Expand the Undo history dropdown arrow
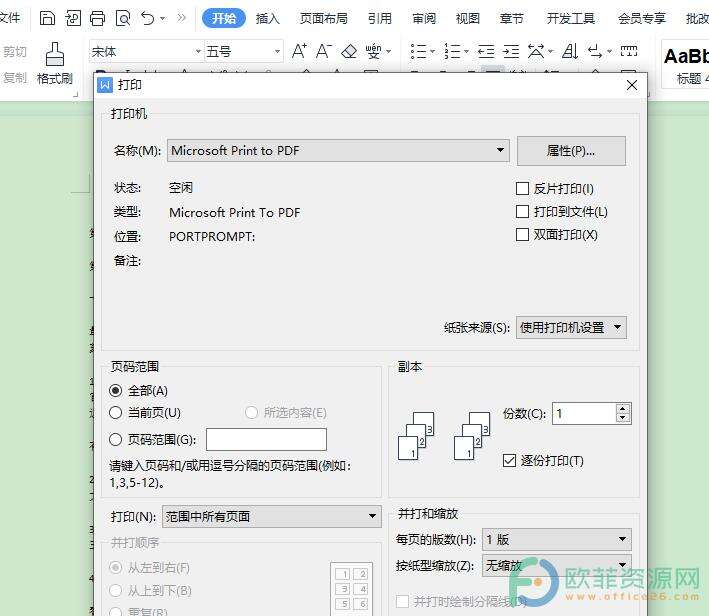This screenshot has height=616, width=709. (x=162, y=19)
